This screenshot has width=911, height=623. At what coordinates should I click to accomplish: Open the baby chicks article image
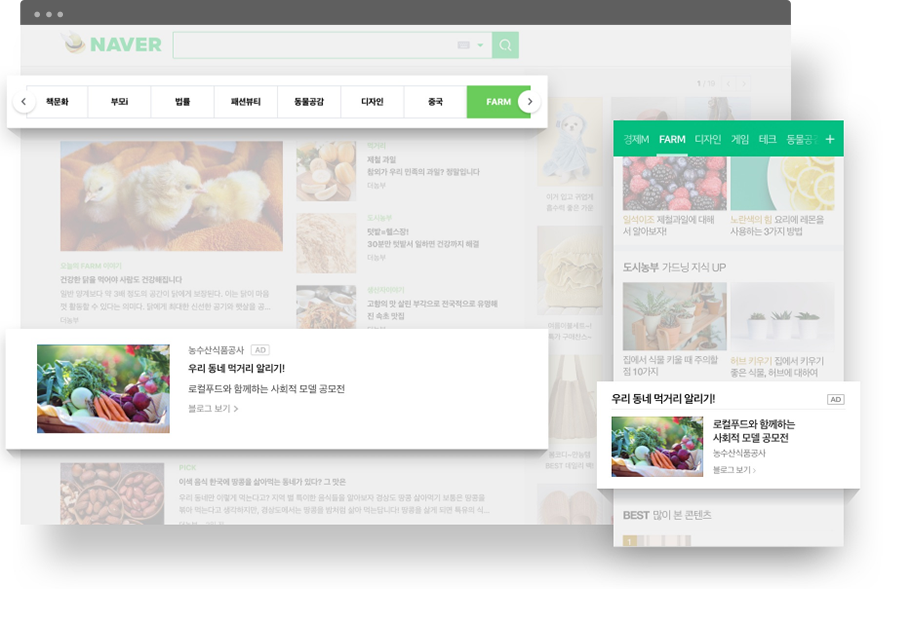click(171, 196)
